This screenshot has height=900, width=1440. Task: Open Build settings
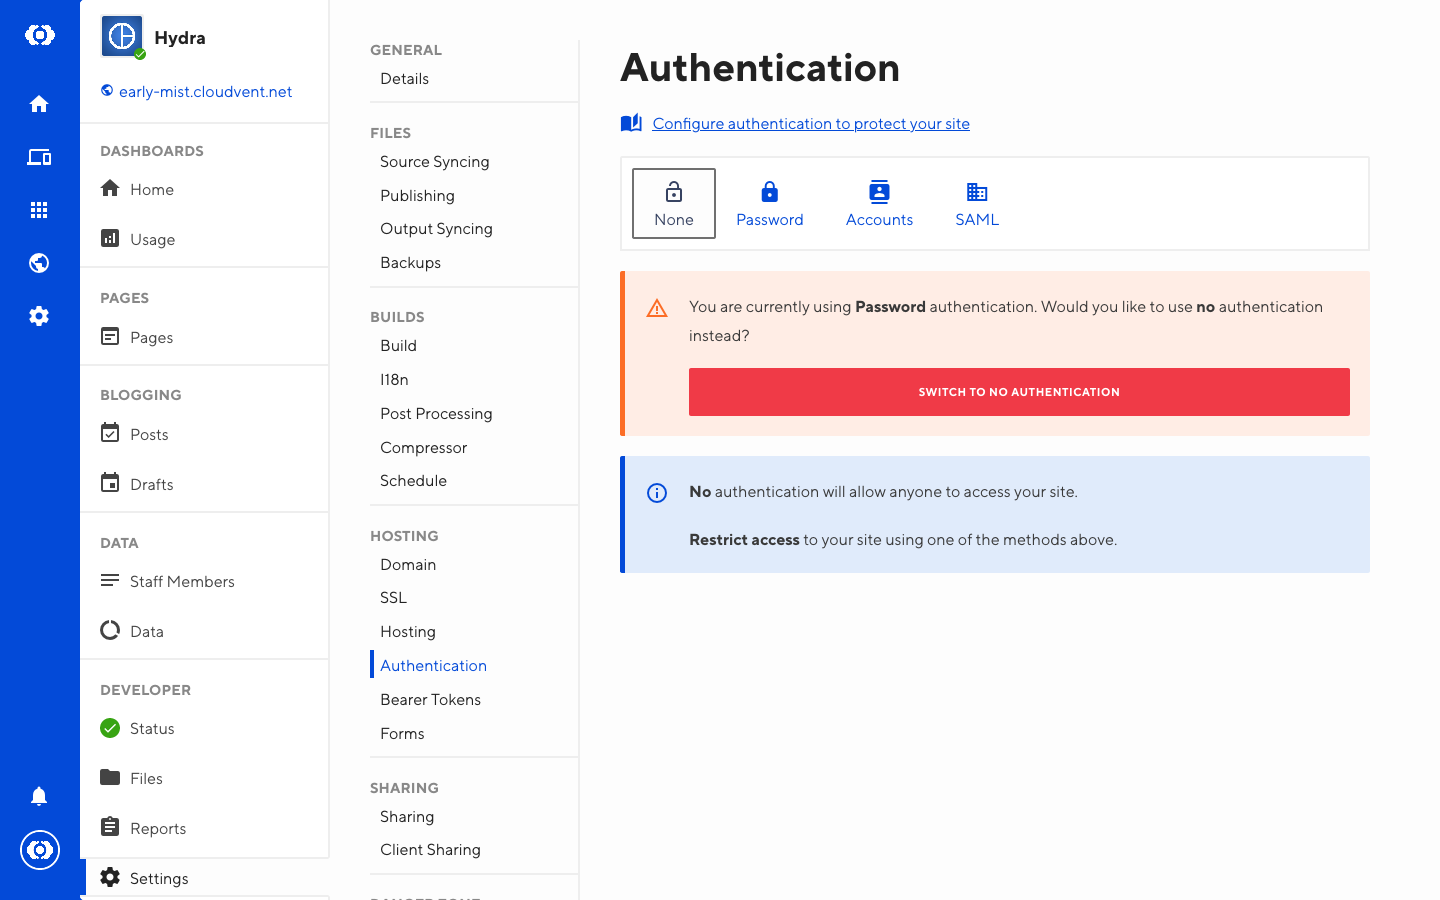pyautogui.click(x=398, y=346)
